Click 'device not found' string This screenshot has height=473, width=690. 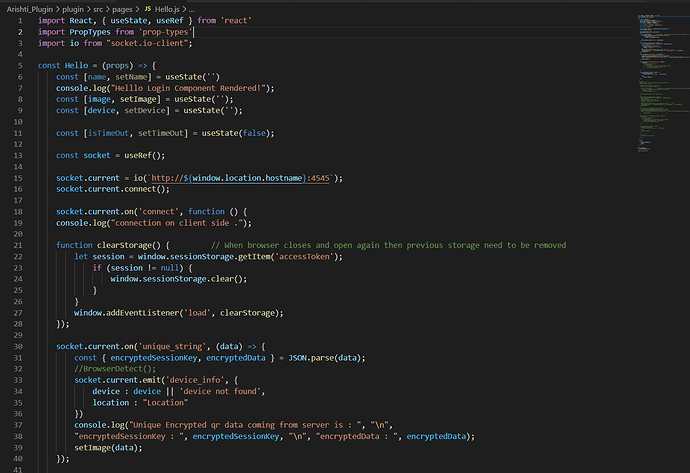(x=220, y=391)
